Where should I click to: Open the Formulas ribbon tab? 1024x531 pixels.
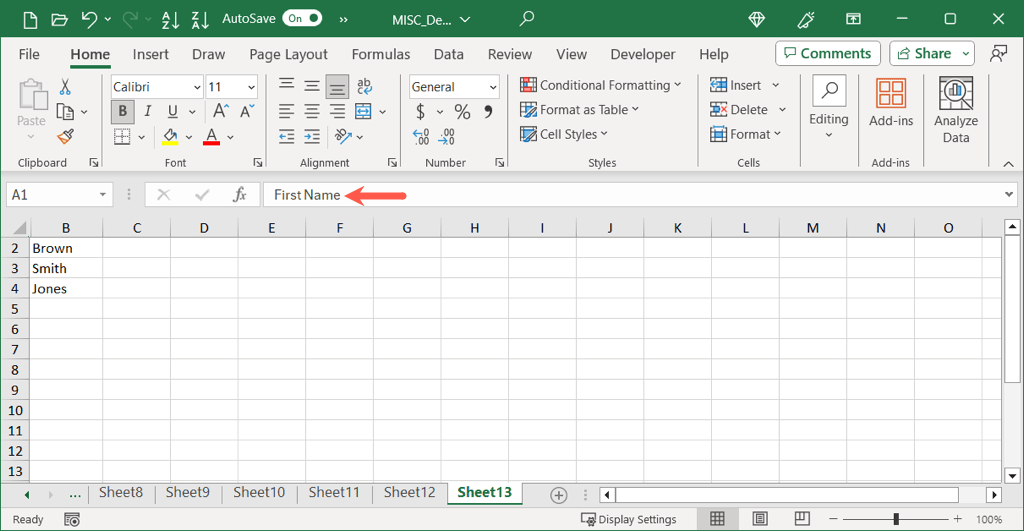click(380, 54)
